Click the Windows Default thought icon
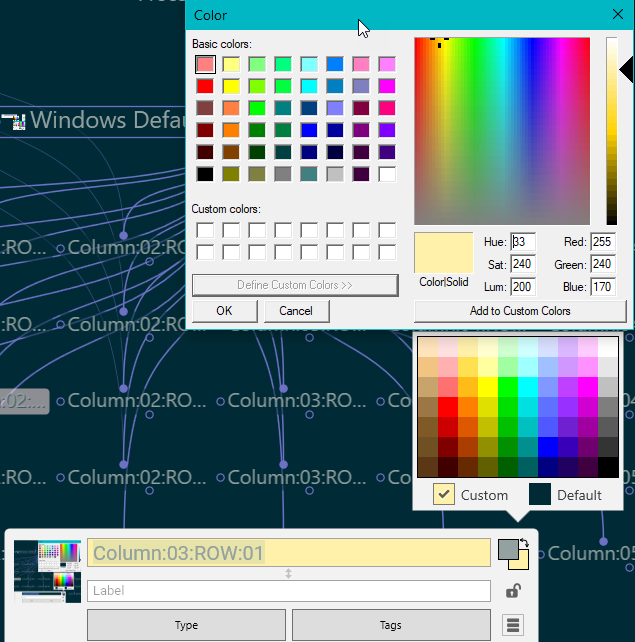This screenshot has width=635, height=642. click(x=13, y=121)
